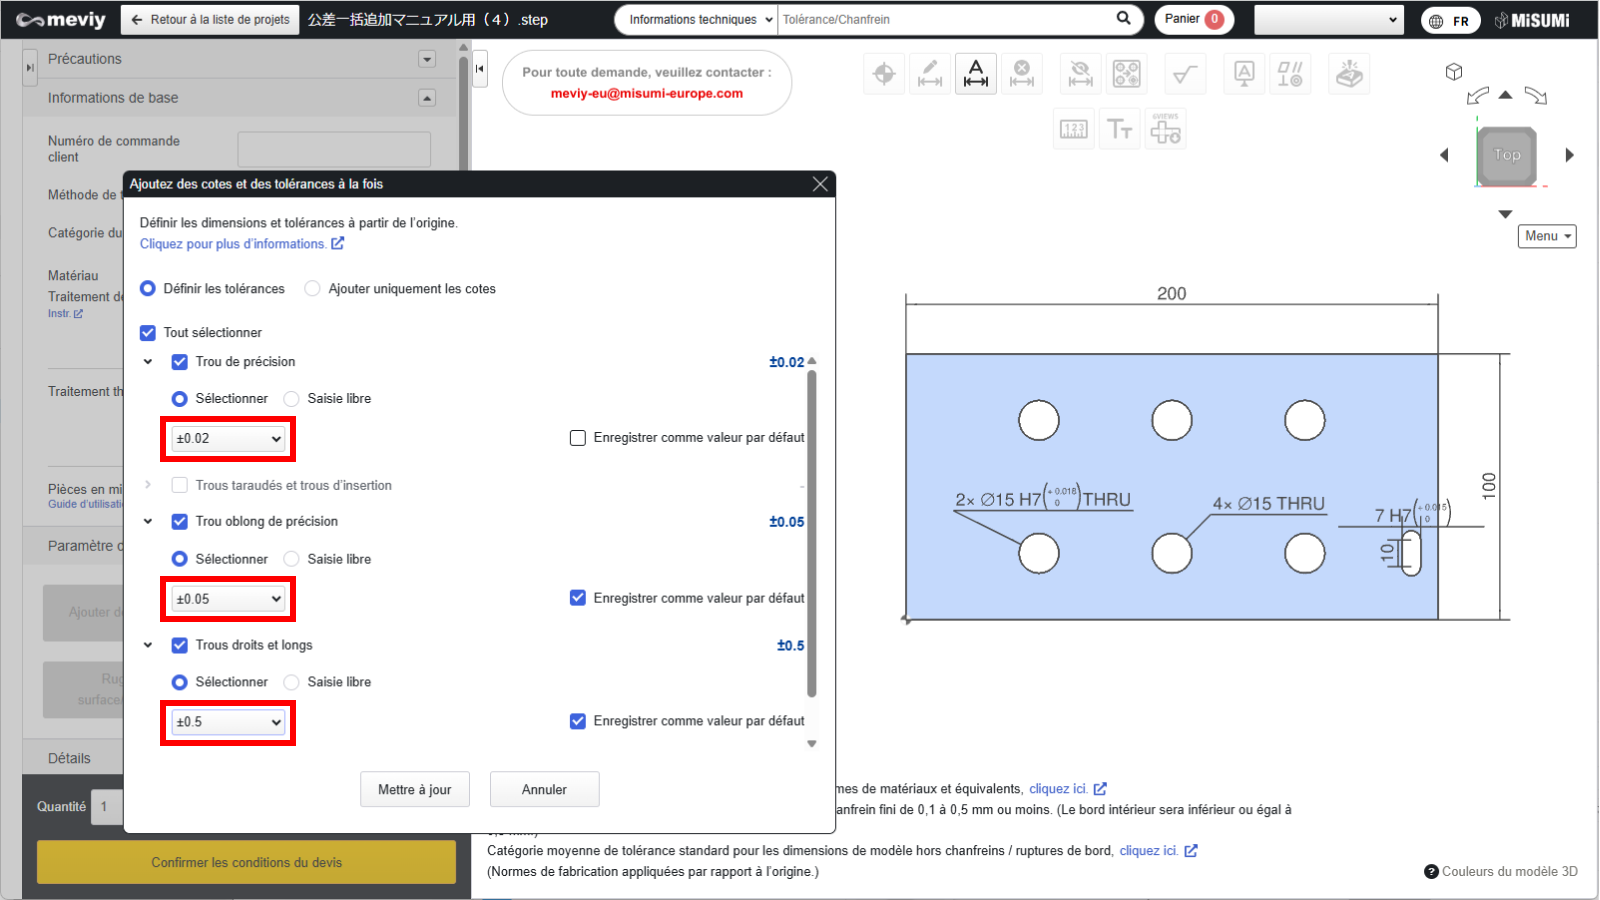Click the geometric tolerance tool icon
The image size is (1600, 900).
coord(1290,74)
